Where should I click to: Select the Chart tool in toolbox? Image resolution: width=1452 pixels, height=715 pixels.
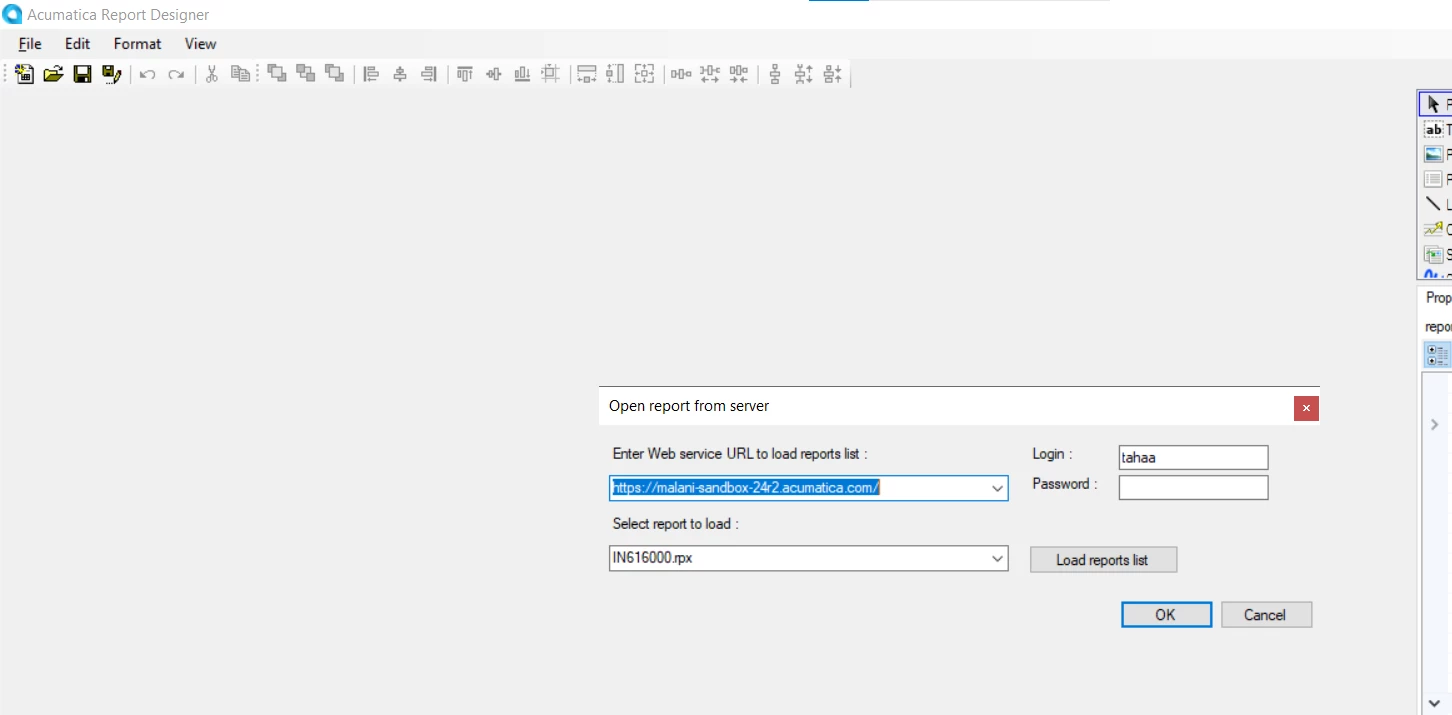(1436, 229)
